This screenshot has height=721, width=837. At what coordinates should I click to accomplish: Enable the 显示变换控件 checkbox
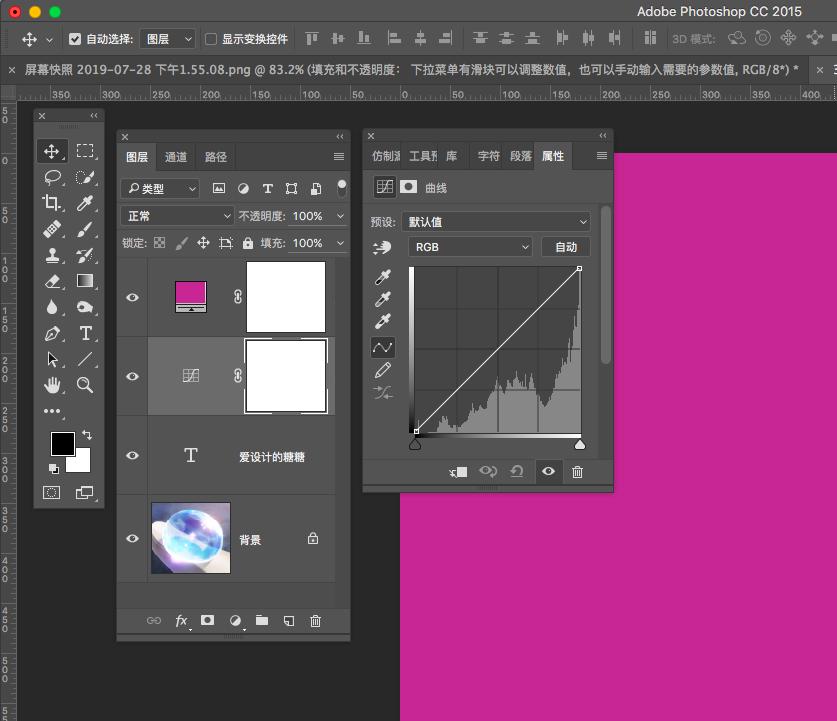211,39
